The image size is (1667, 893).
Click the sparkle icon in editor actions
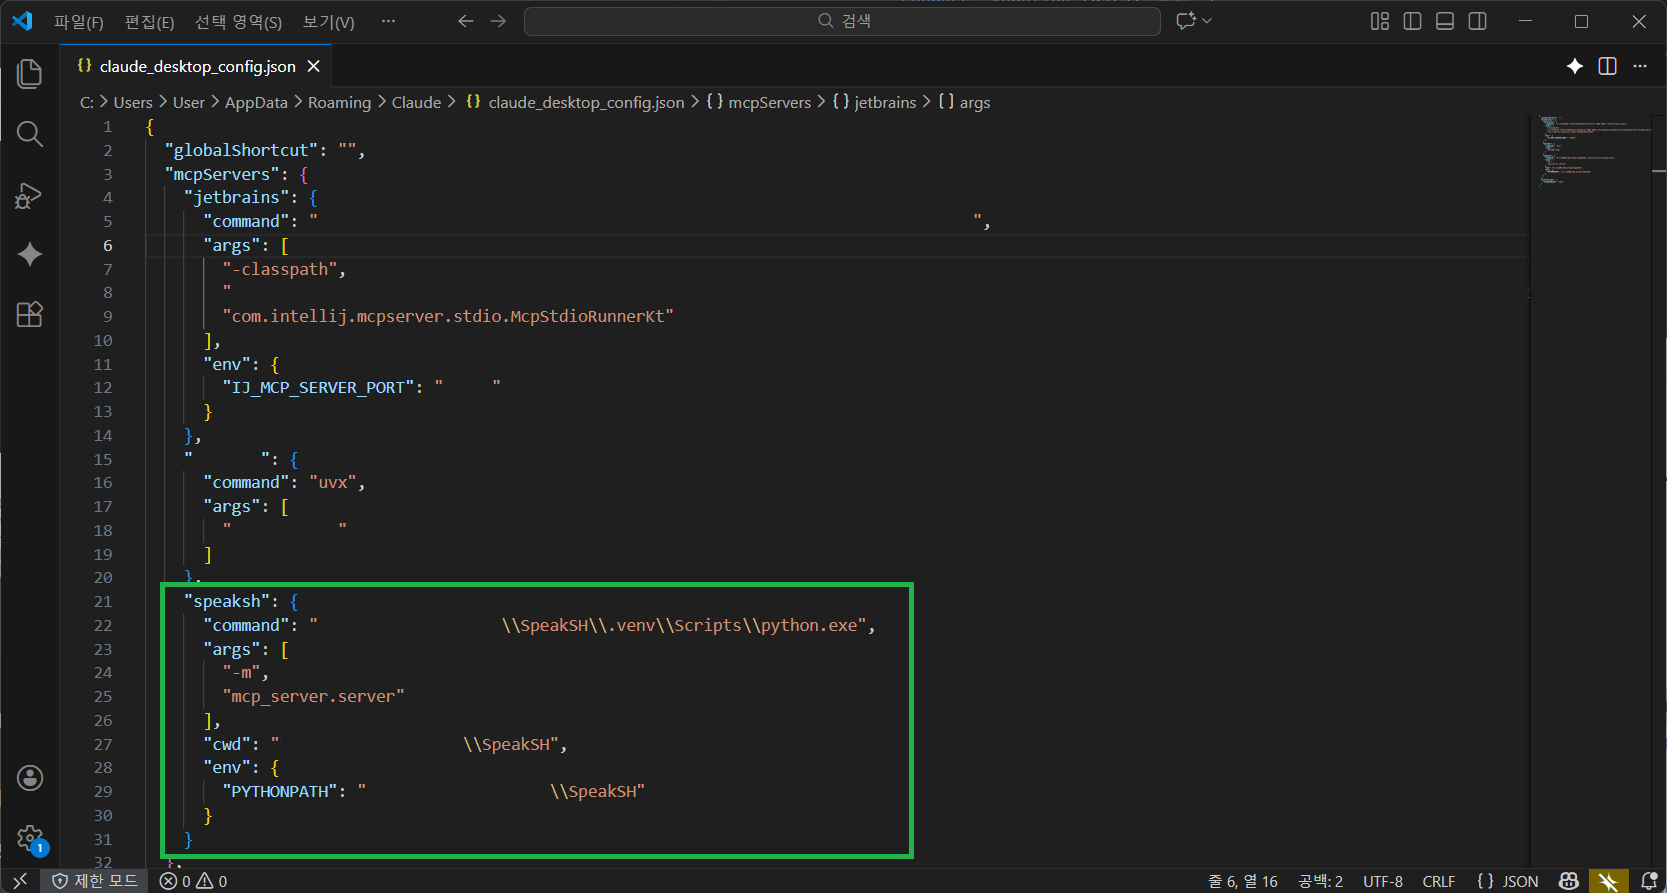[1575, 66]
